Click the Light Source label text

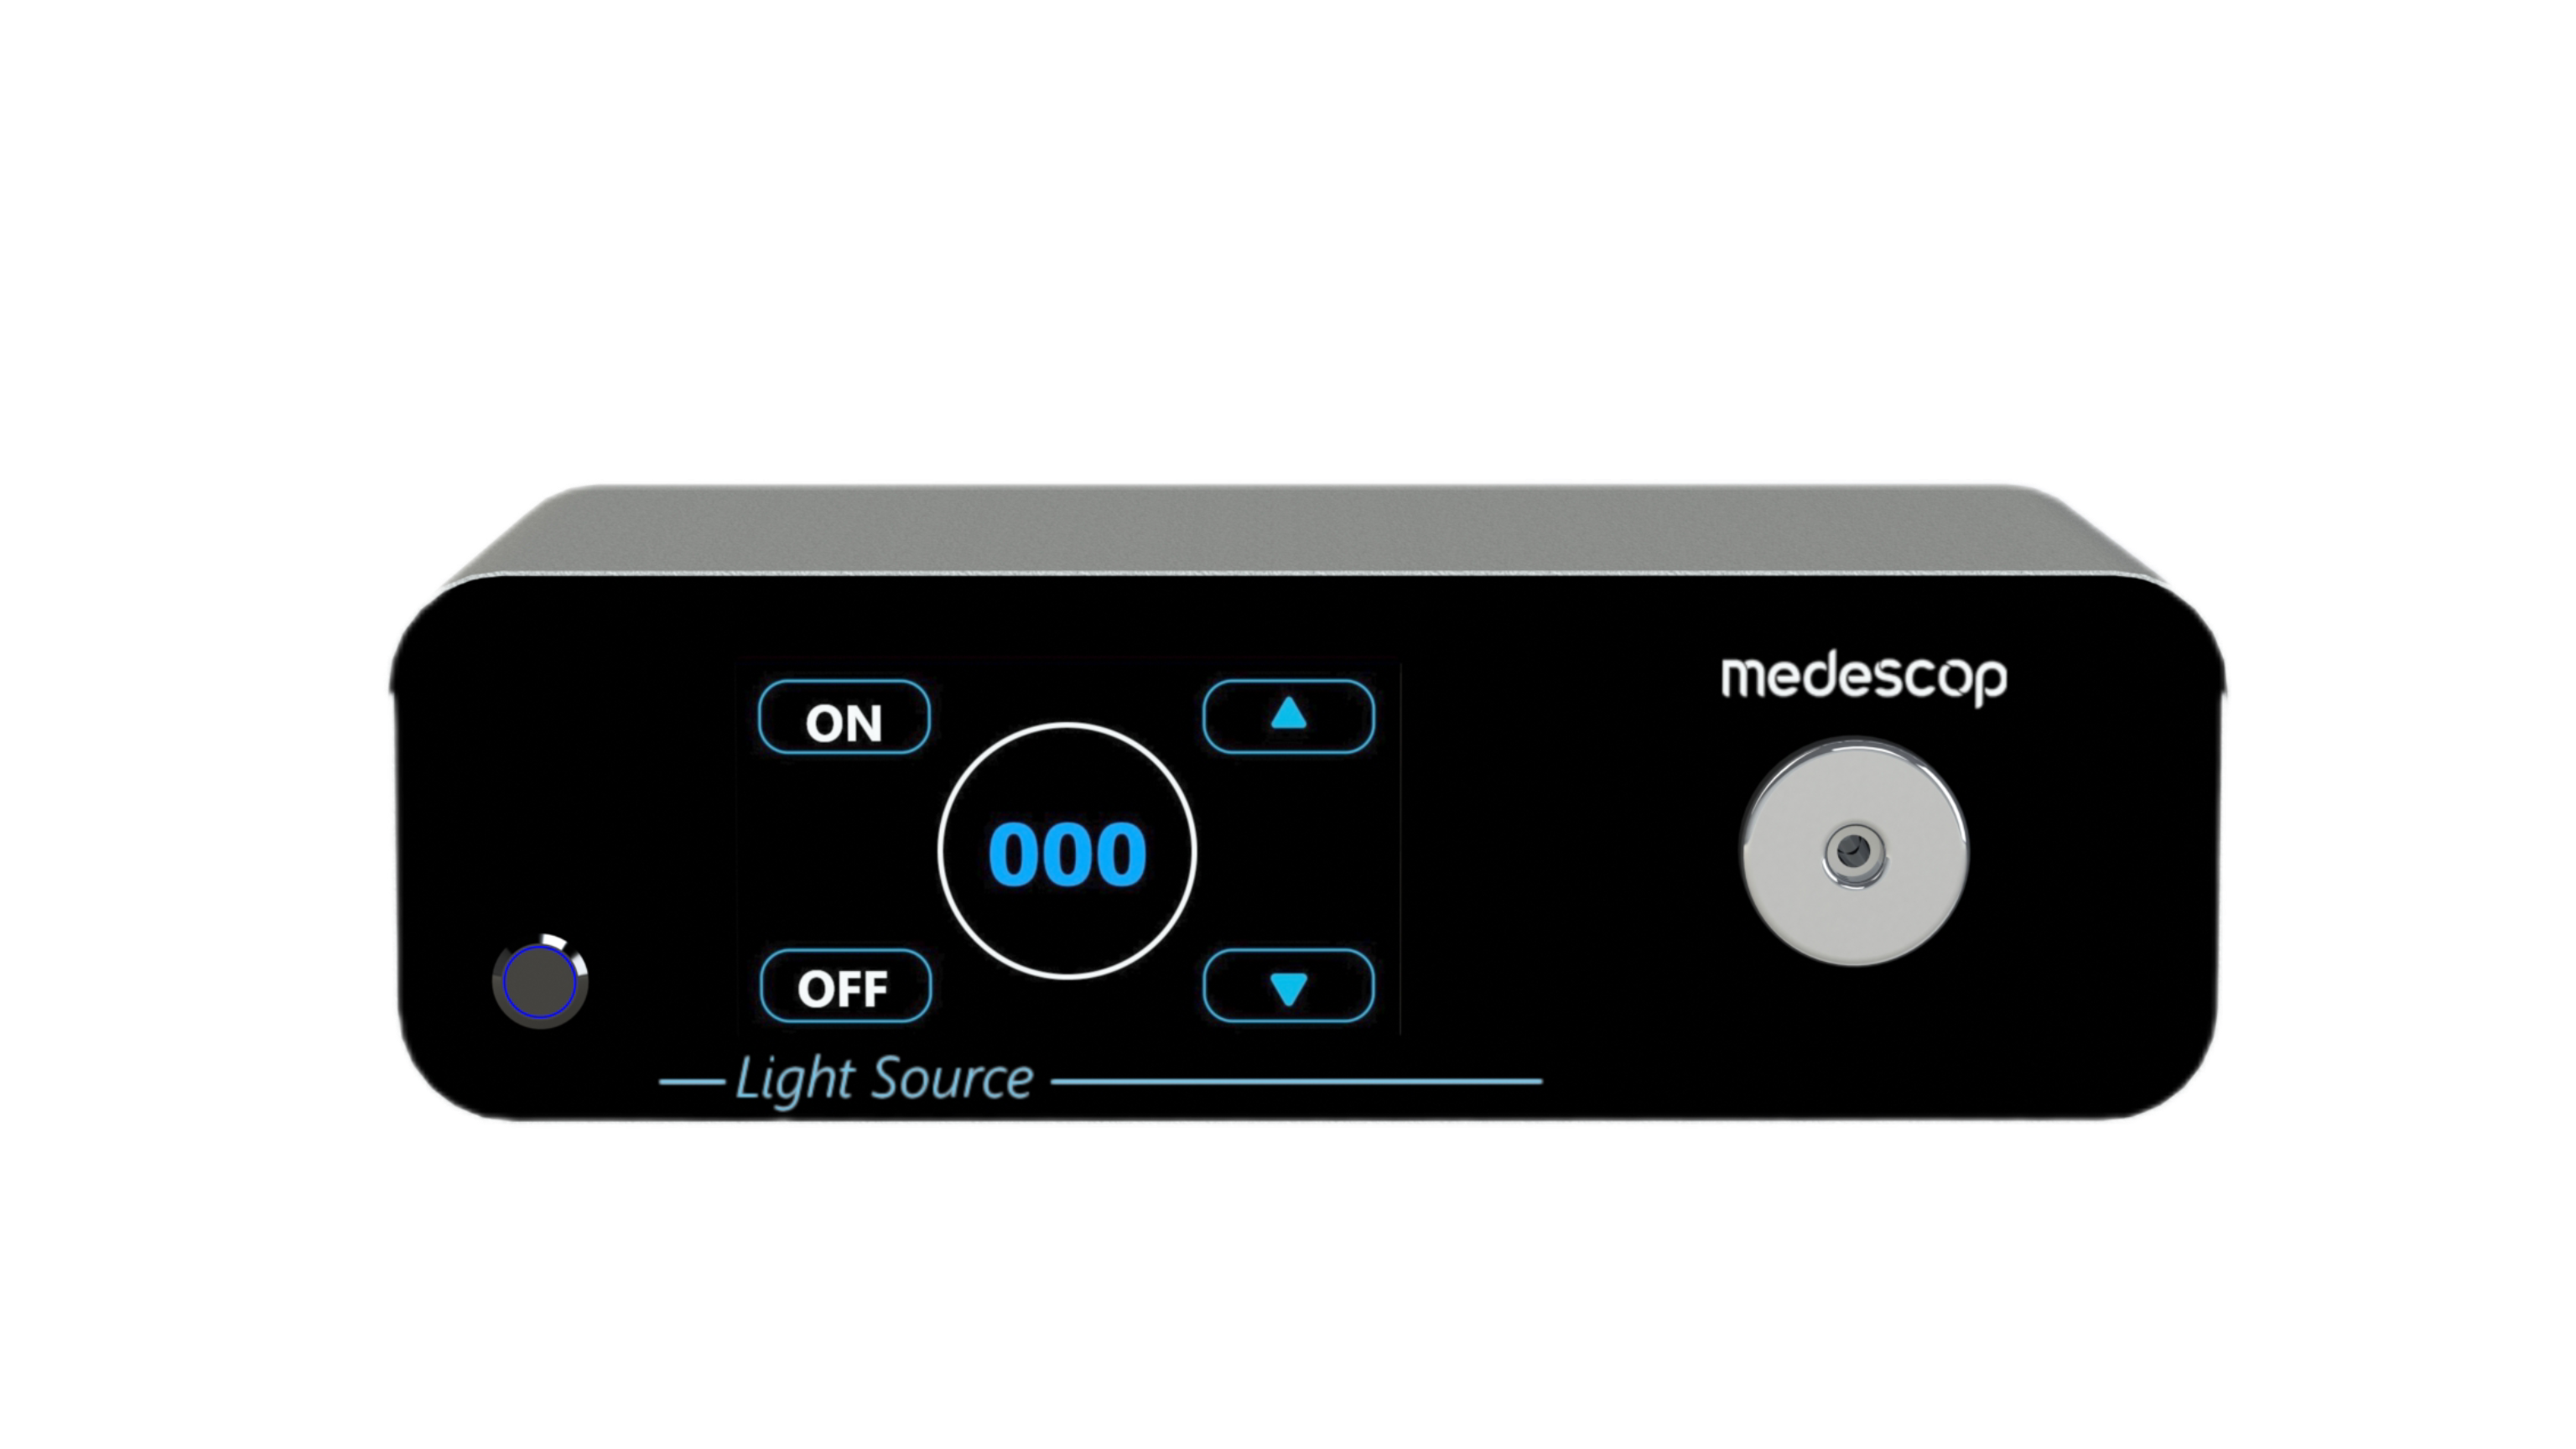884,1080
